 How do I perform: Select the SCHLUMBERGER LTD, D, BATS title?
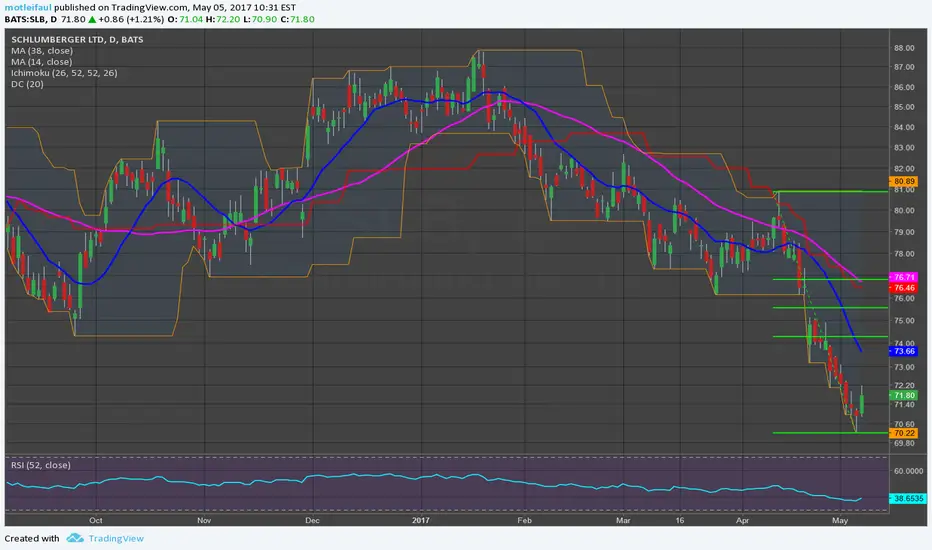pos(77,39)
